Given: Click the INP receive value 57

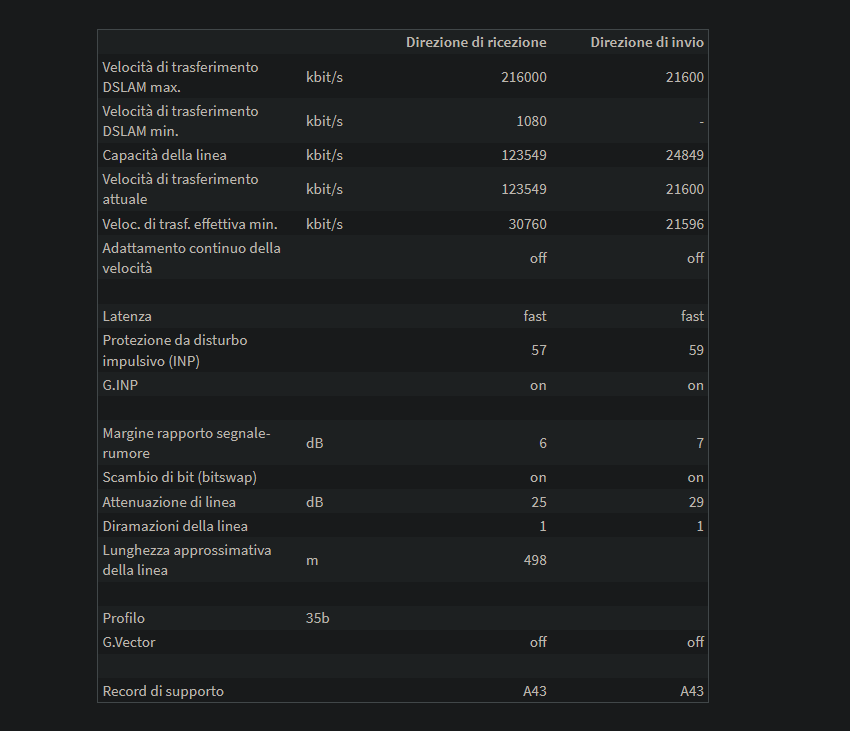Looking at the screenshot, I should click(539, 350).
